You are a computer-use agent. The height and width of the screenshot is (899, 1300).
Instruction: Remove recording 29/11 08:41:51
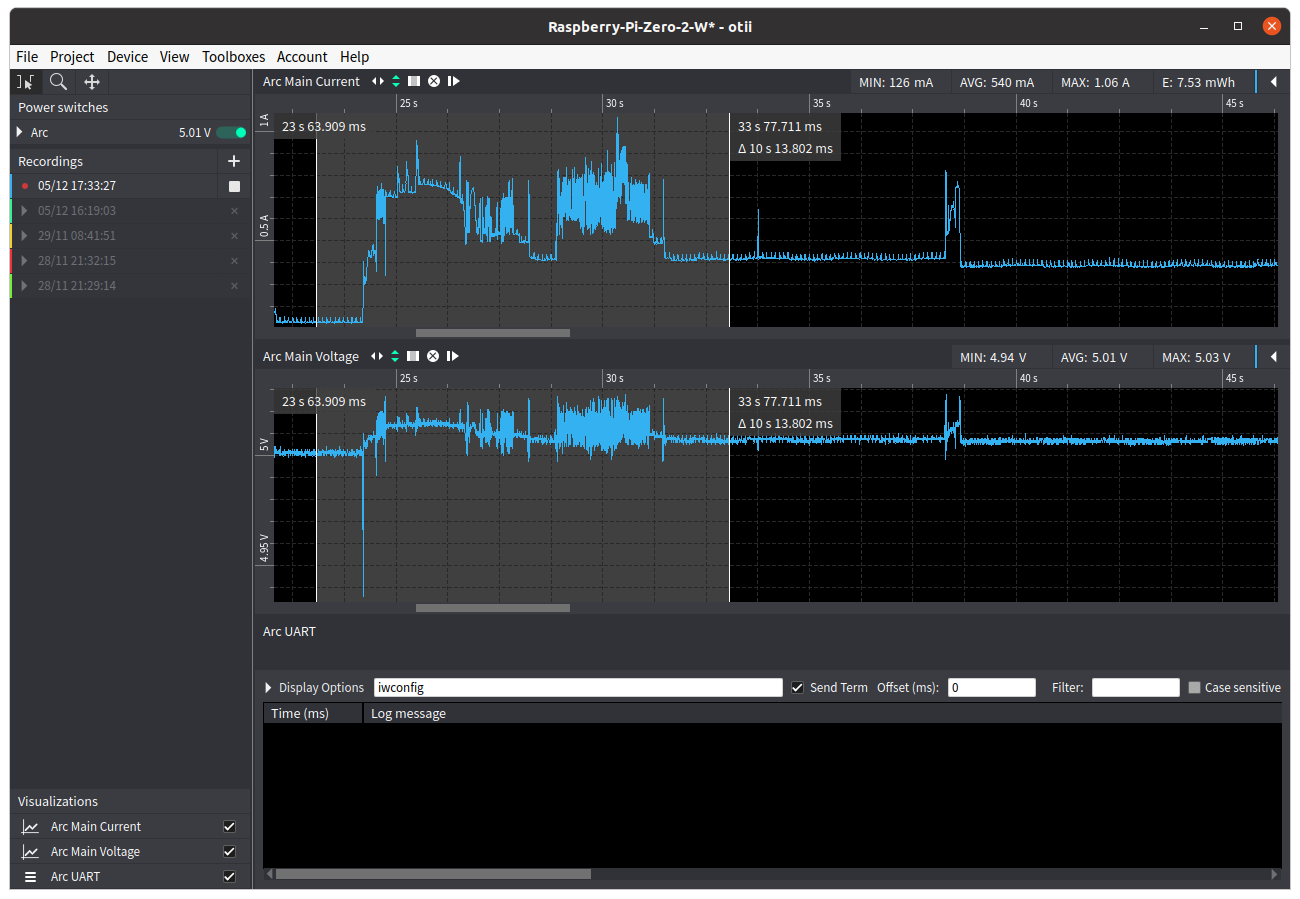click(x=234, y=236)
